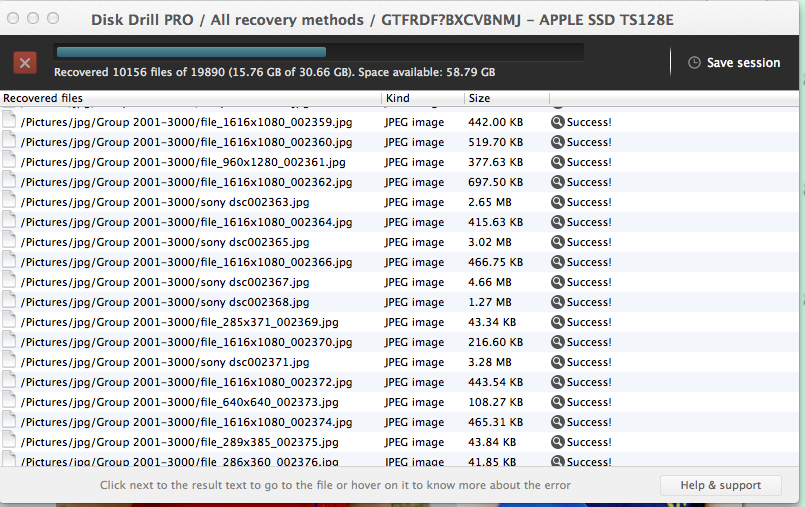The width and height of the screenshot is (805, 507).
Task: Click the recovered files status text in header
Action: point(275,72)
